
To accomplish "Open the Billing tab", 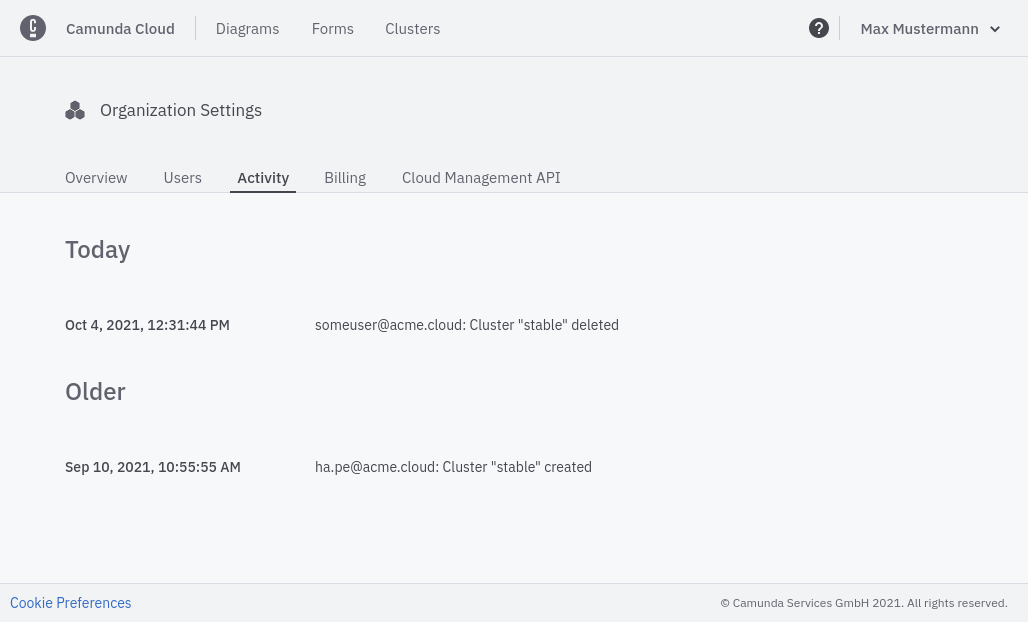I will (345, 178).
